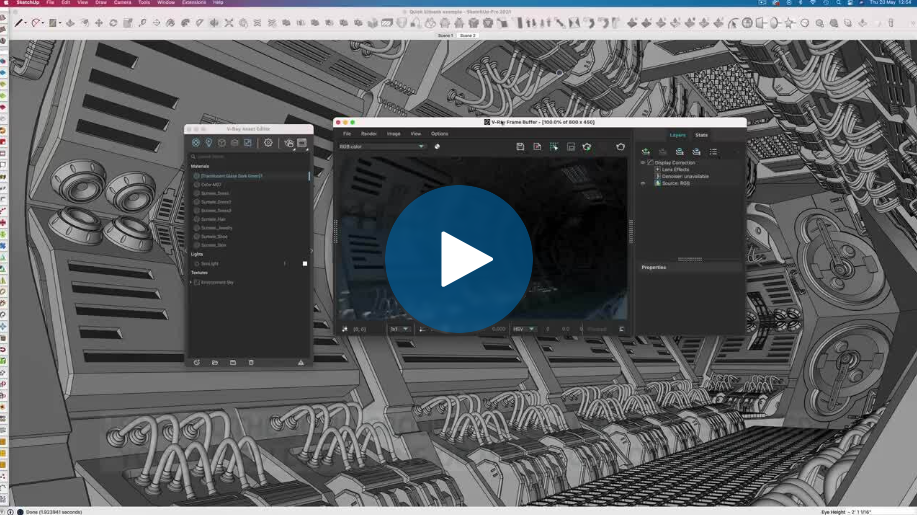This screenshot has width=917, height=517.
Task: Open the Render menu in Frame Buffer
Action: tap(368, 134)
